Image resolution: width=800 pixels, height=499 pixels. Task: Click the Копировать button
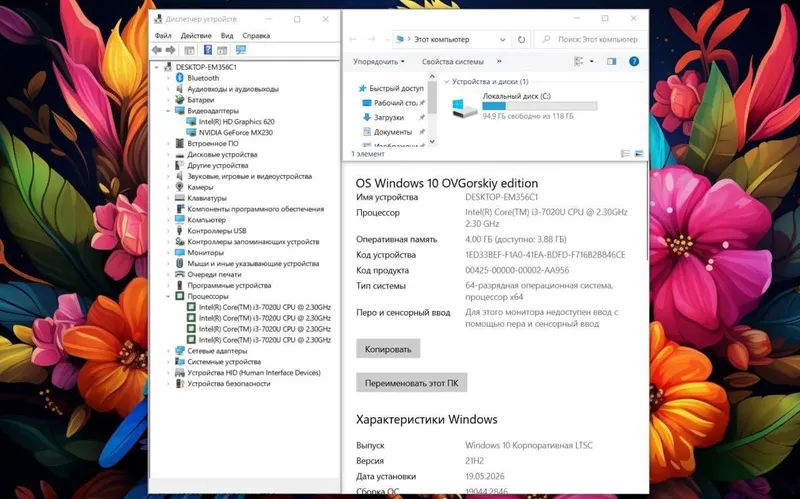click(x=388, y=349)
